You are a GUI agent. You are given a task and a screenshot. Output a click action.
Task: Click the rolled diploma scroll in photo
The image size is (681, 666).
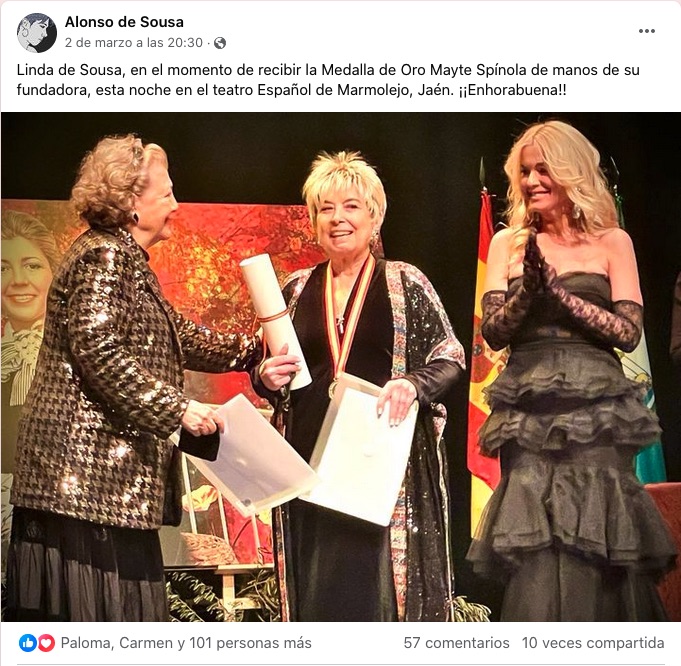click(x=275, y=320)
